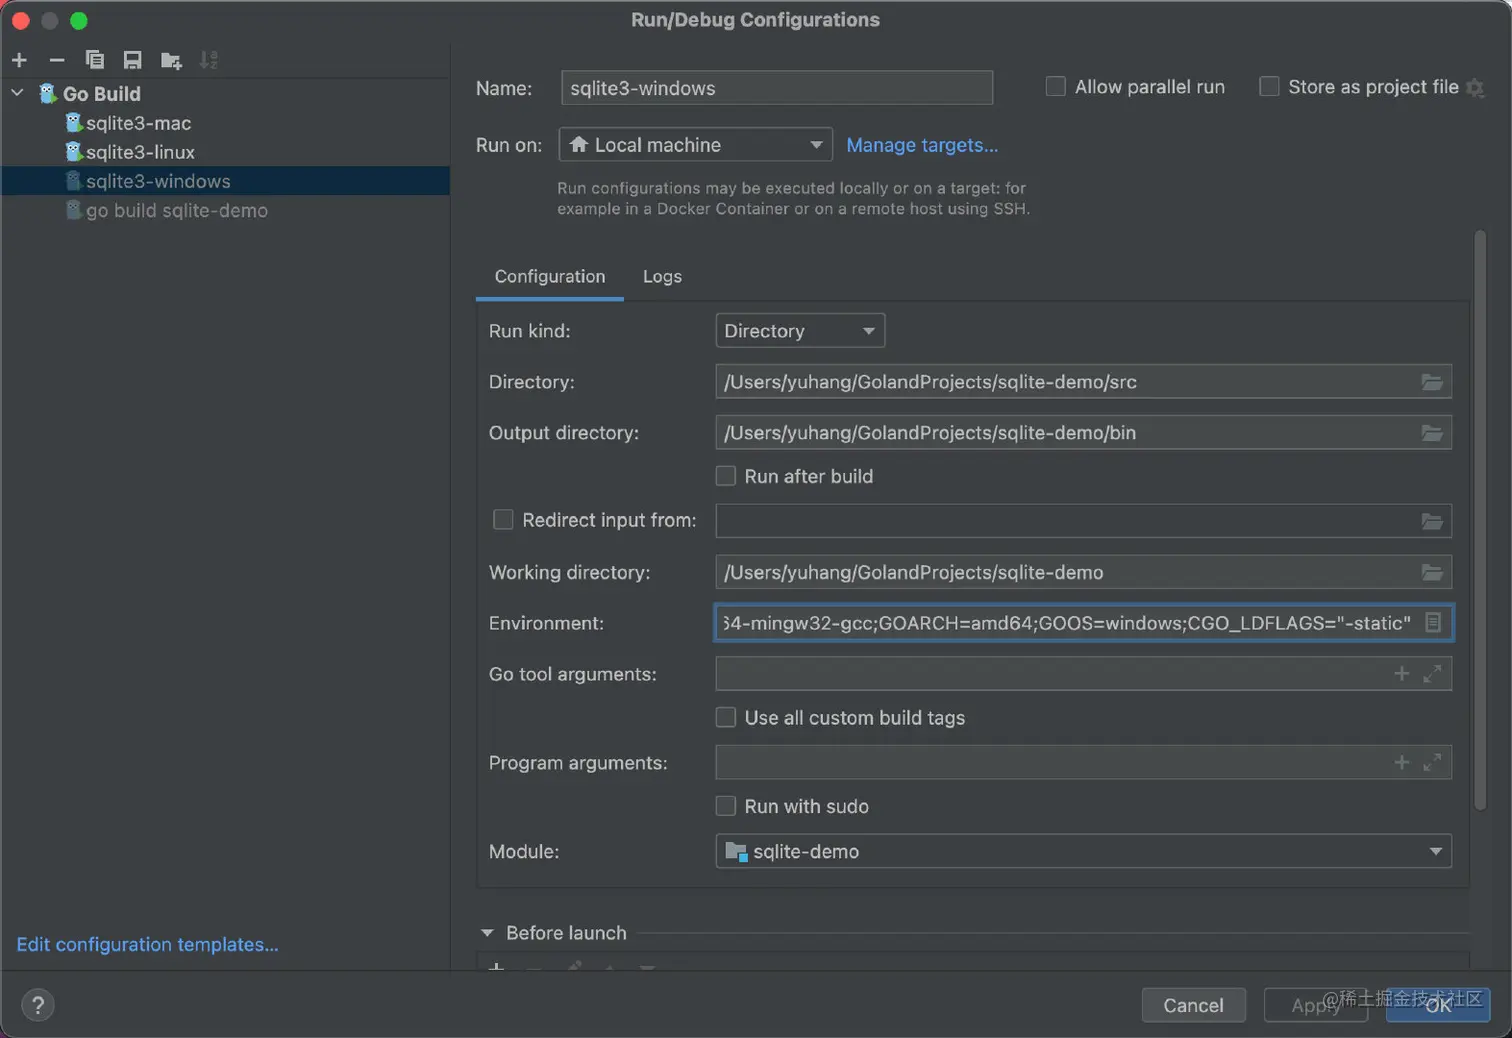Switch to the Logs tab
1512x1038 pixels.
662,276
